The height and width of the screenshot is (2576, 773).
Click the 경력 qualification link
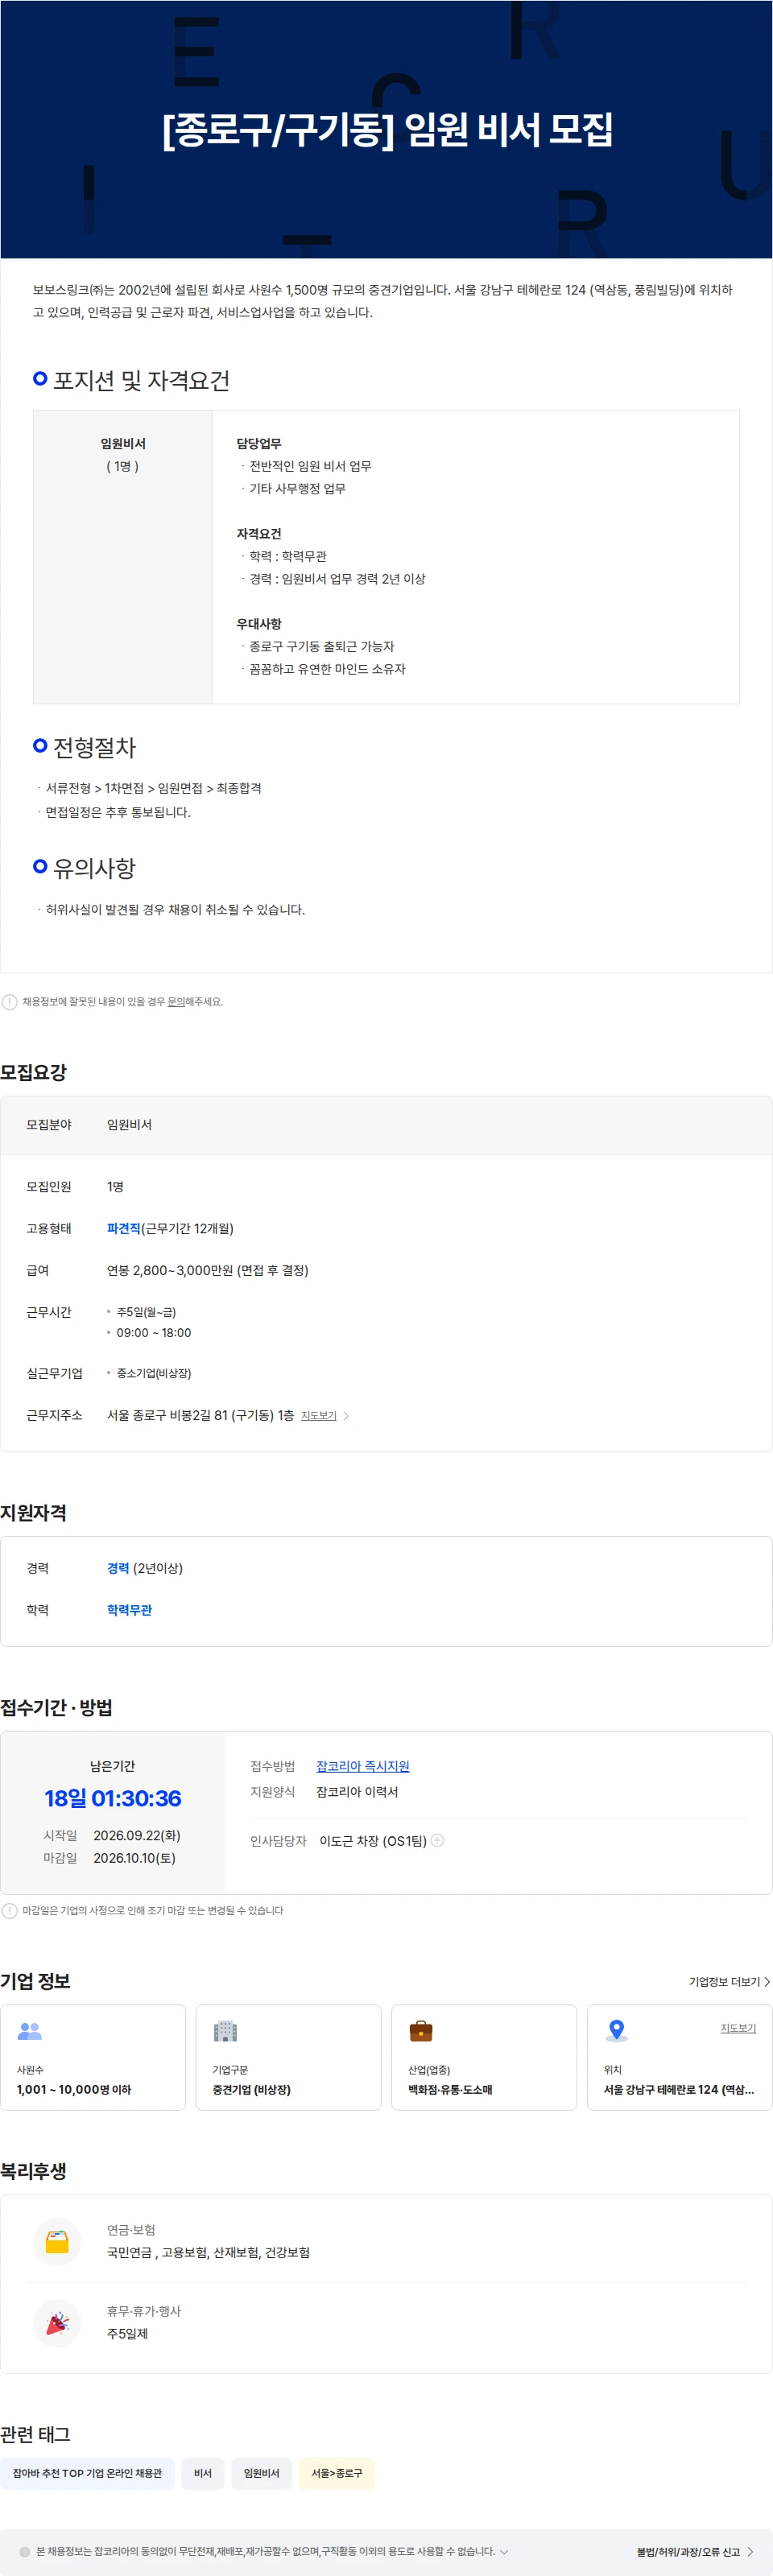[x=118, y=1568]
